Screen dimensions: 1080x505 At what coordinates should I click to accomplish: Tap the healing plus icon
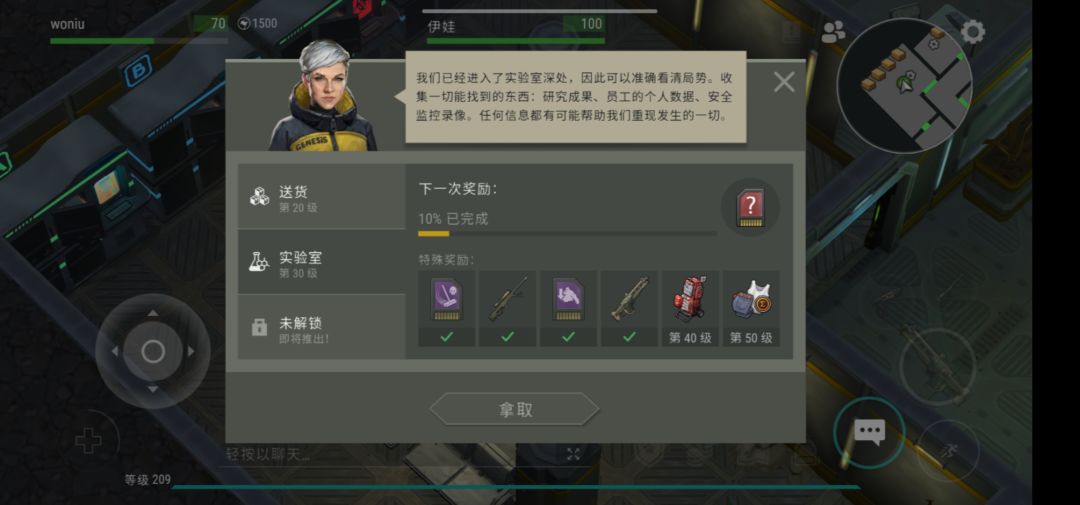tap(89, 440)
